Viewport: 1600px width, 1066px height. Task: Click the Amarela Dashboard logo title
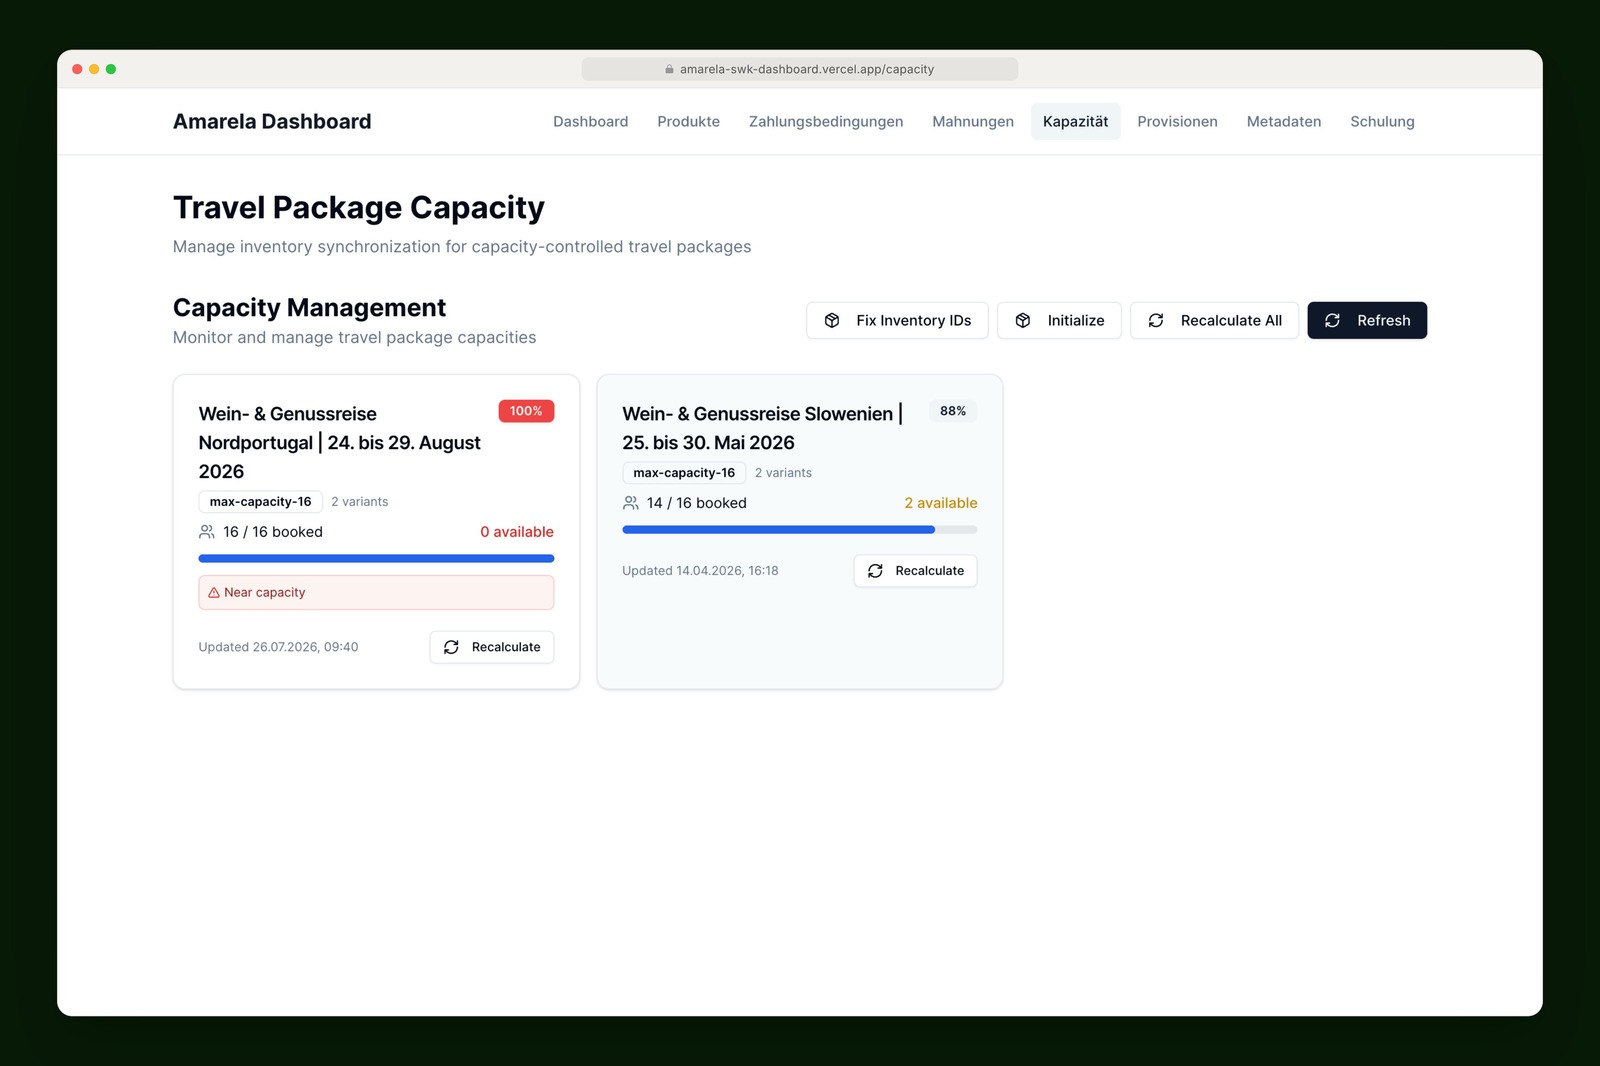click(x=272, y=121)
